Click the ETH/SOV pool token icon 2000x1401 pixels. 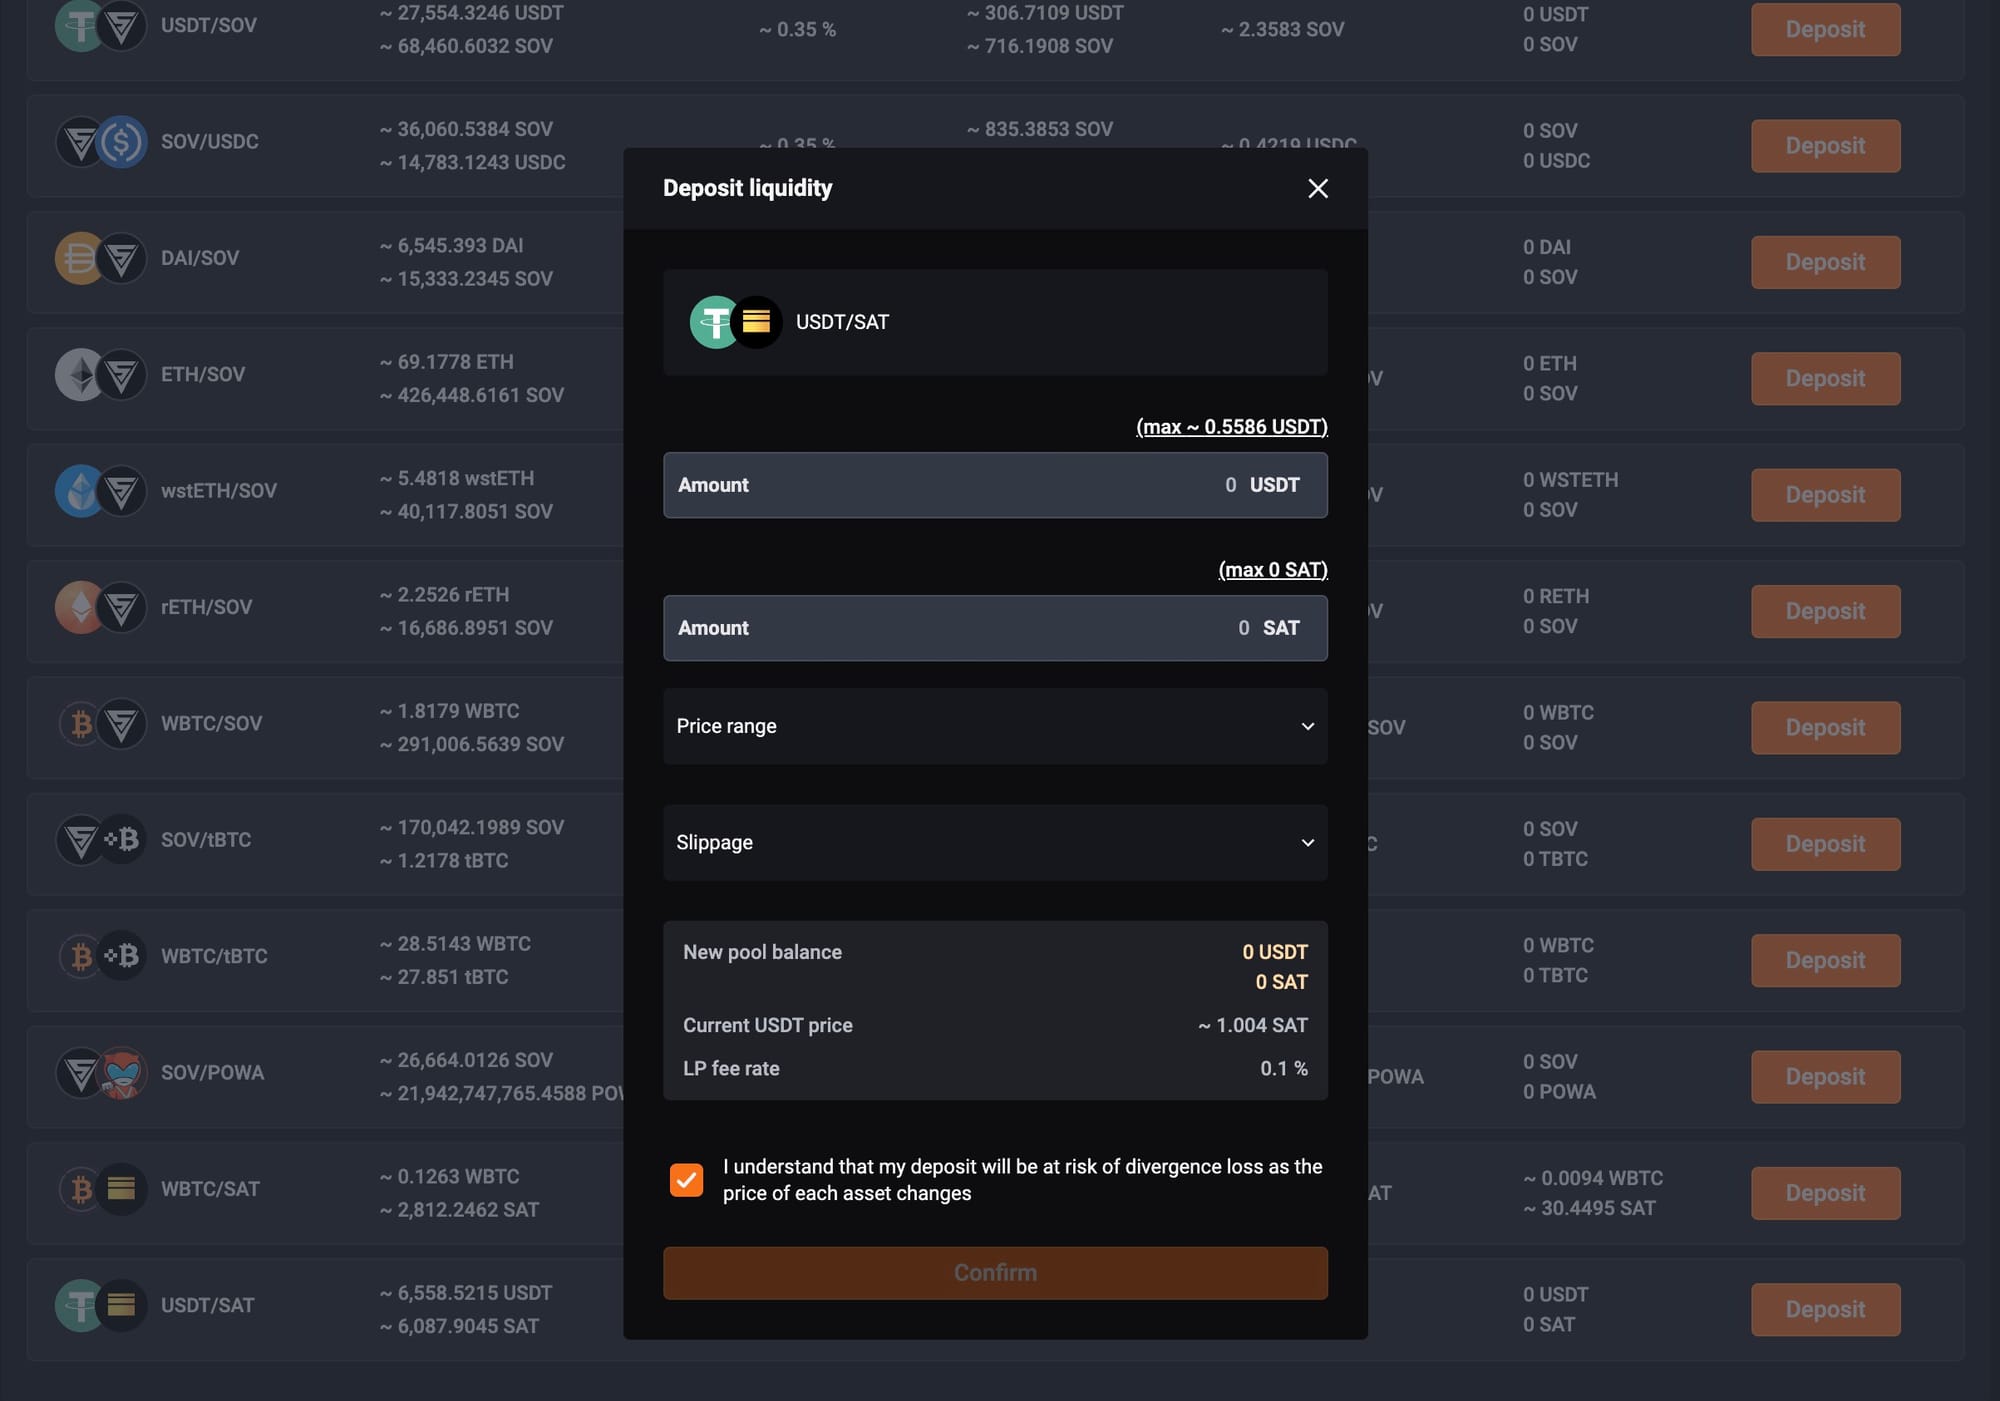tap(101, 375)
